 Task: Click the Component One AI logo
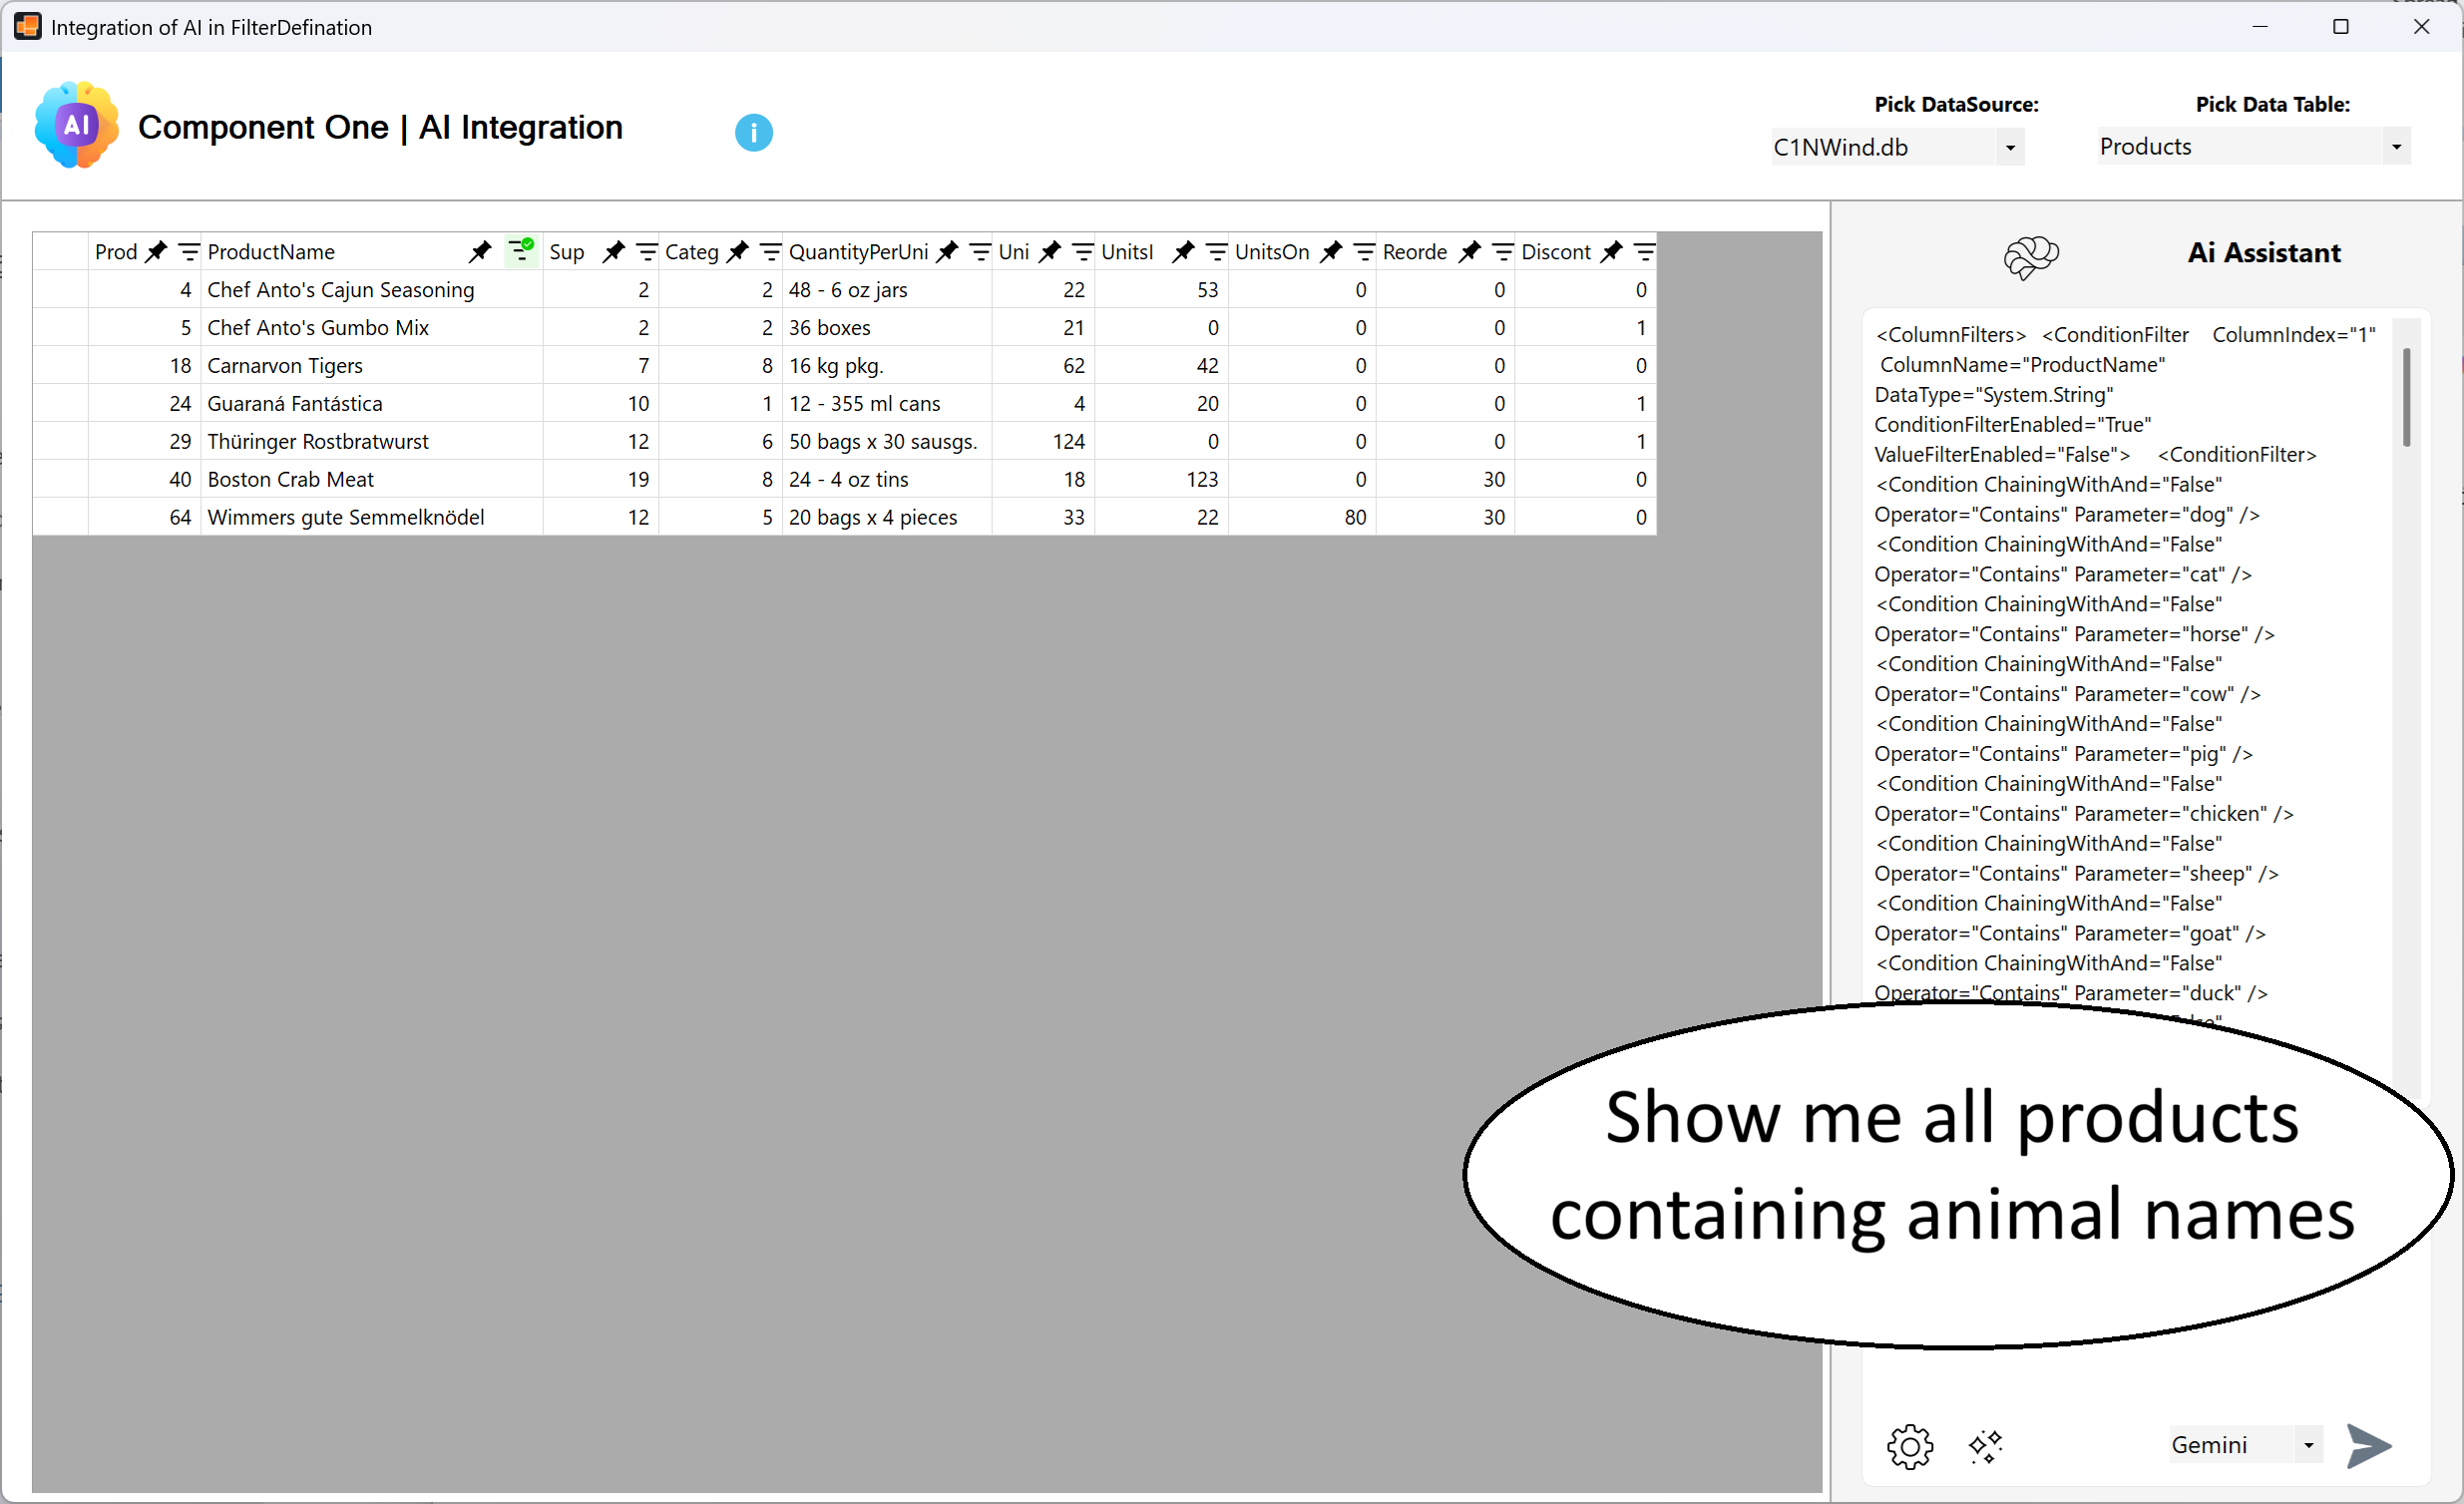click(x=77, y=125)
